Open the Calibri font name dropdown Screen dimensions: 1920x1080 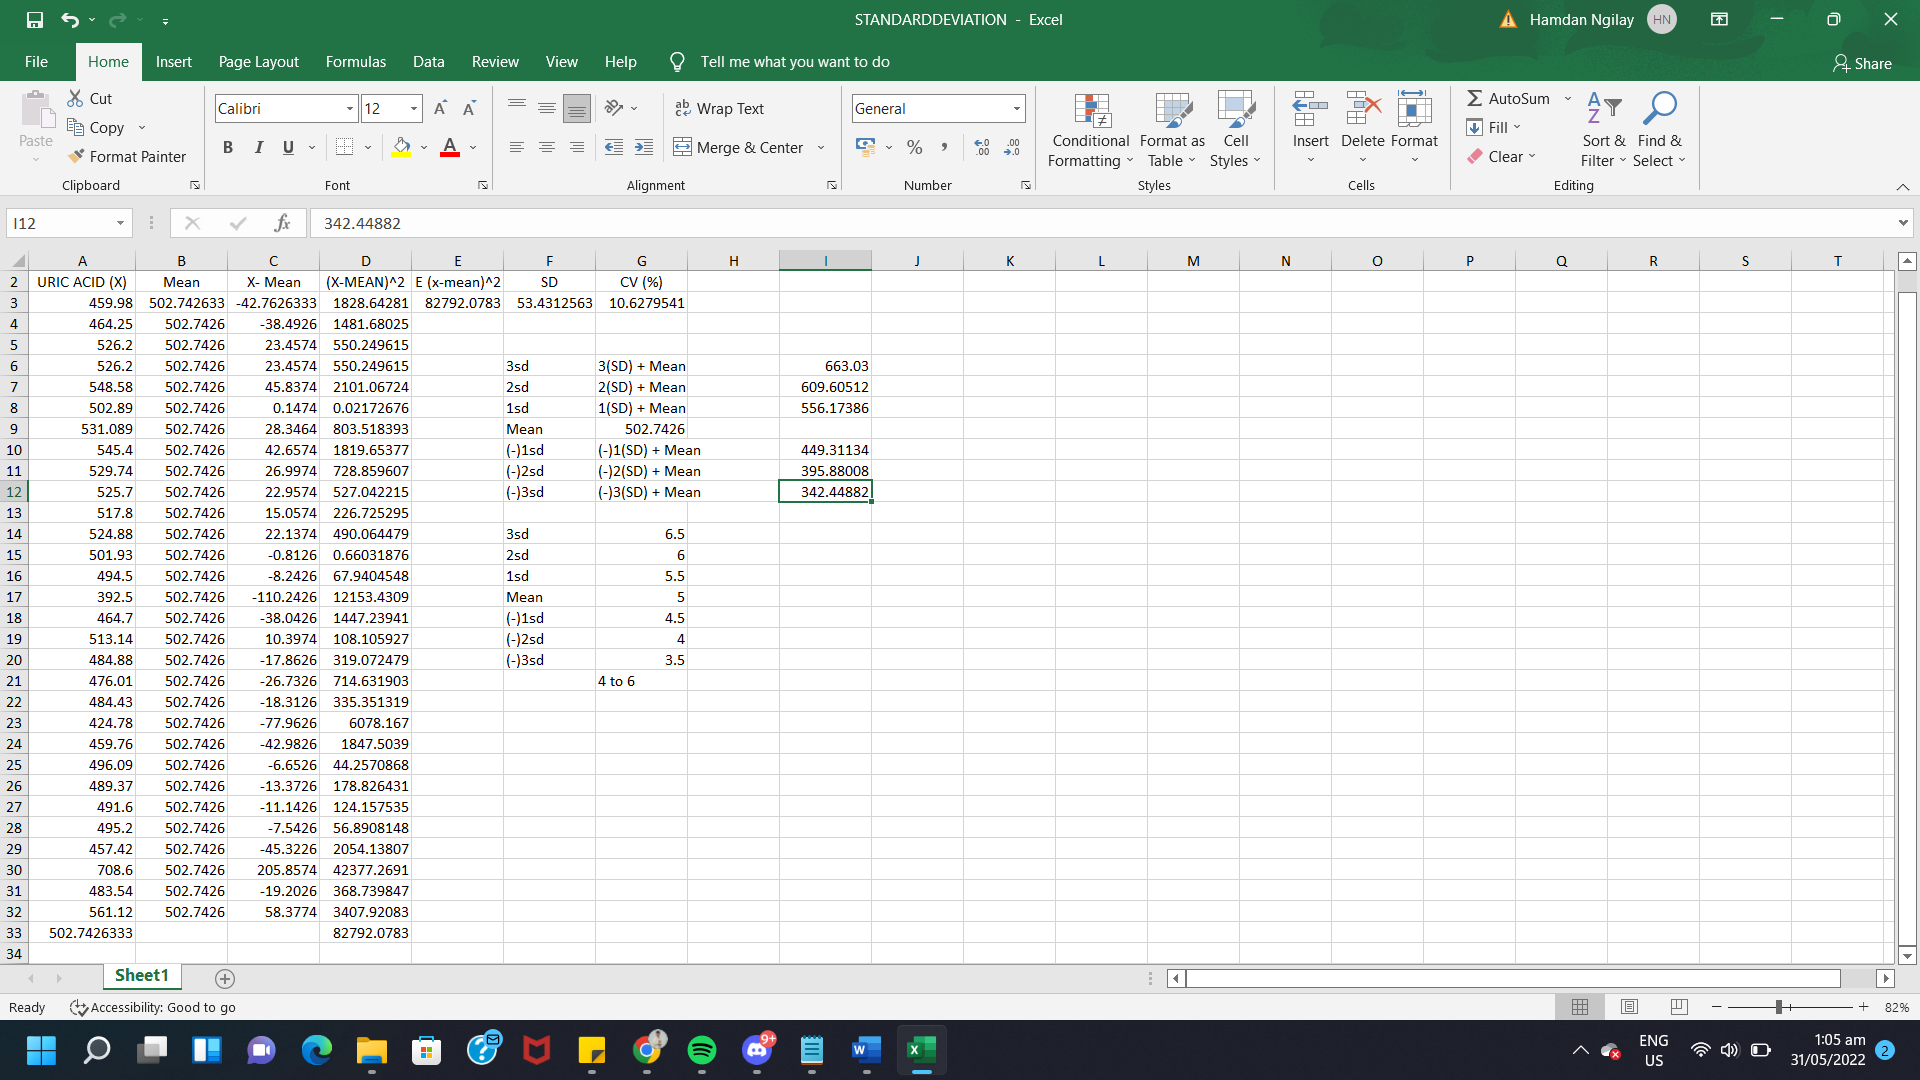click(350, 108)
